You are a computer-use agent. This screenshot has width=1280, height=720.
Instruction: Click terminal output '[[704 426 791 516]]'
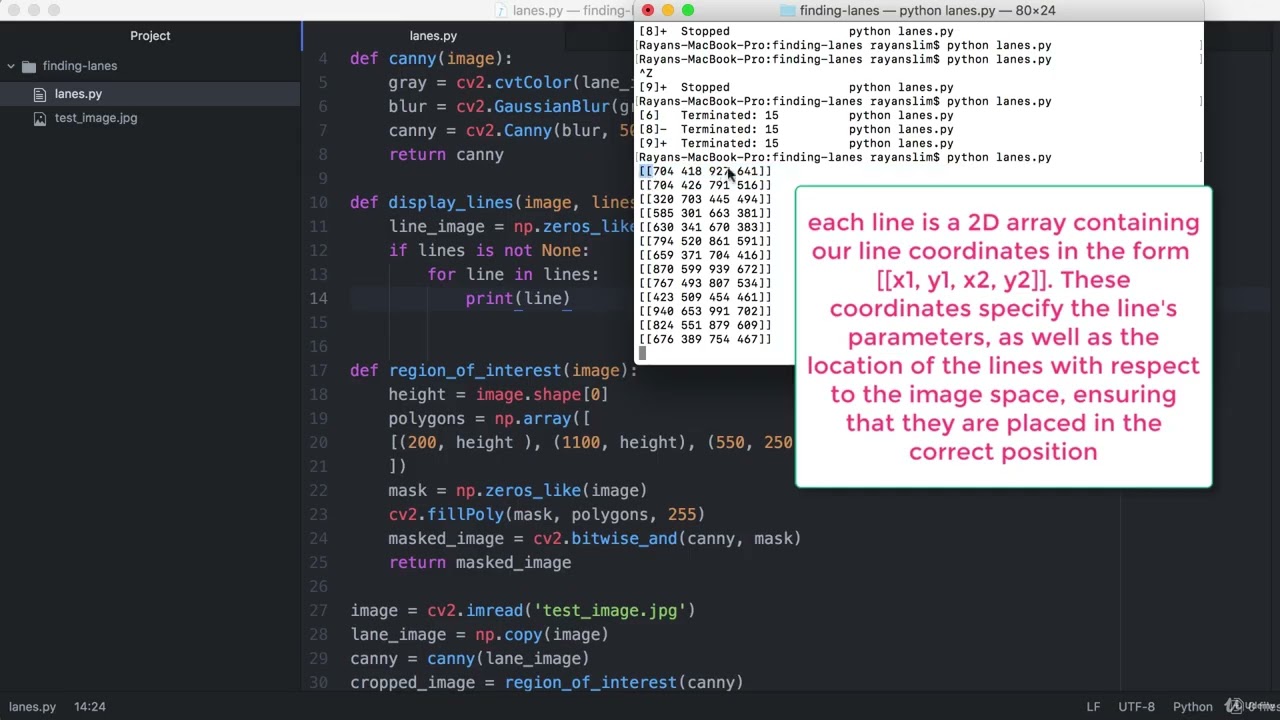click(x=705, y=185)
